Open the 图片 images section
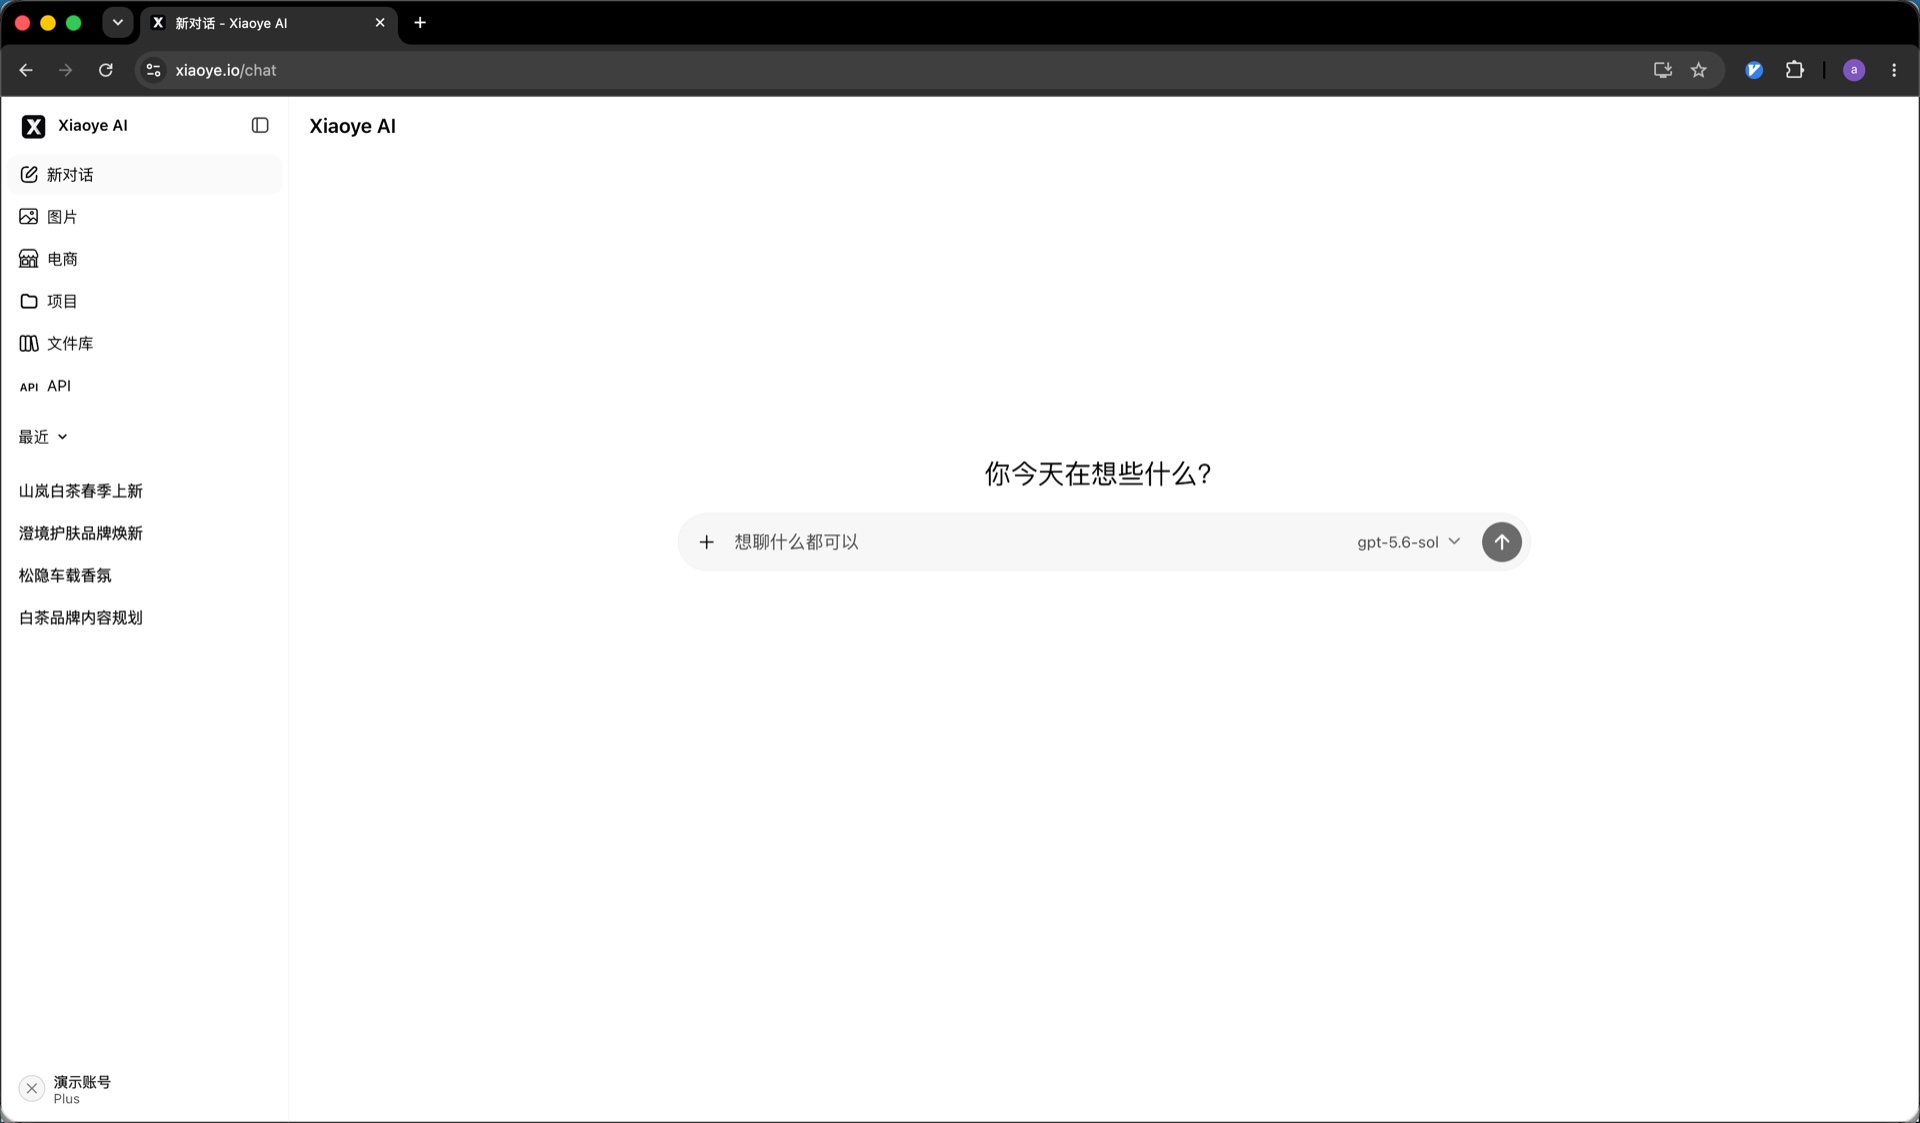The width and height of the screenshot is (1920, 1123). pos(145,217)
